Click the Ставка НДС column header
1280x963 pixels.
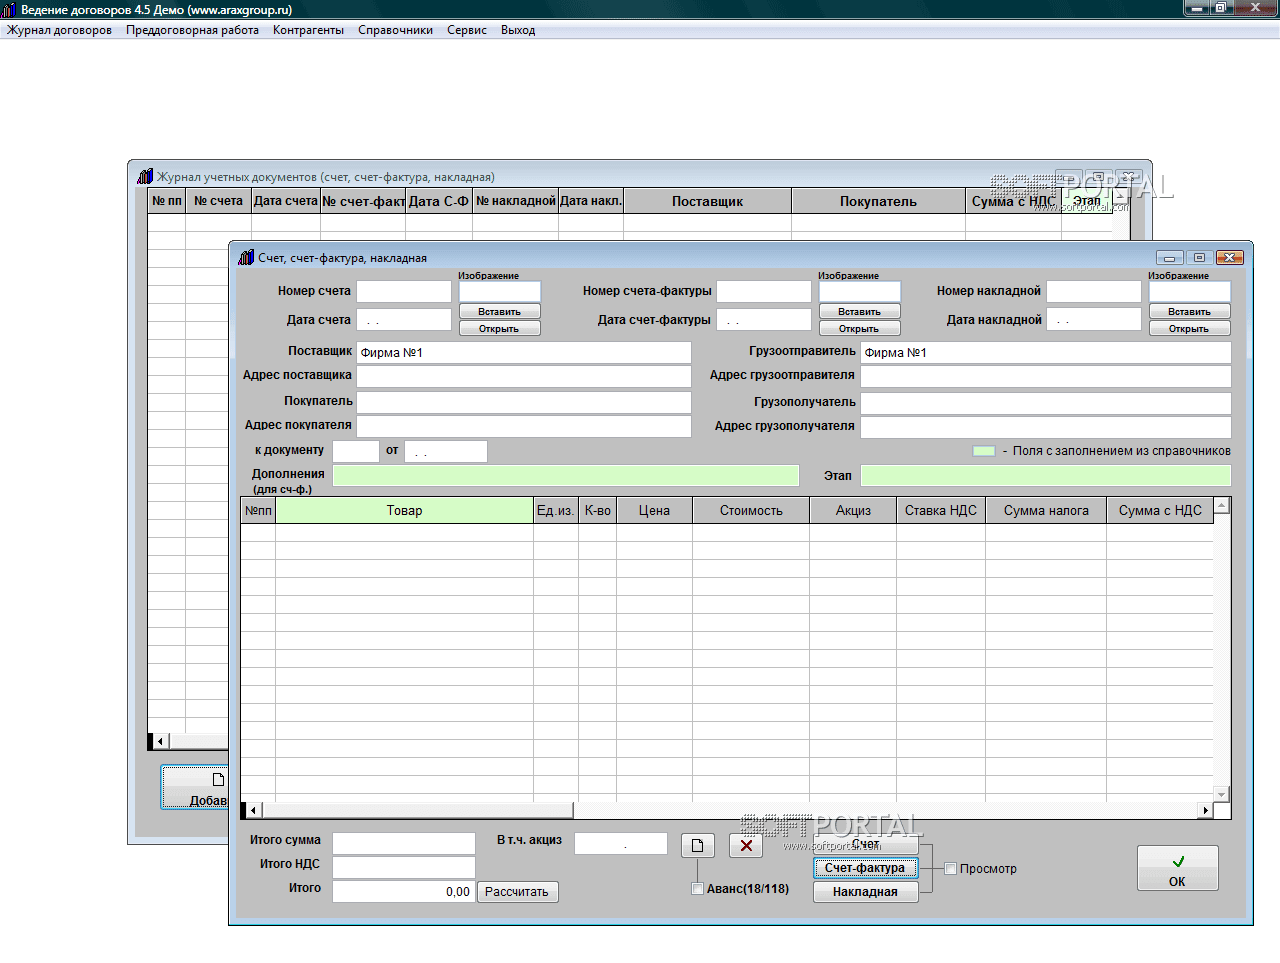(x=941, y=510)
